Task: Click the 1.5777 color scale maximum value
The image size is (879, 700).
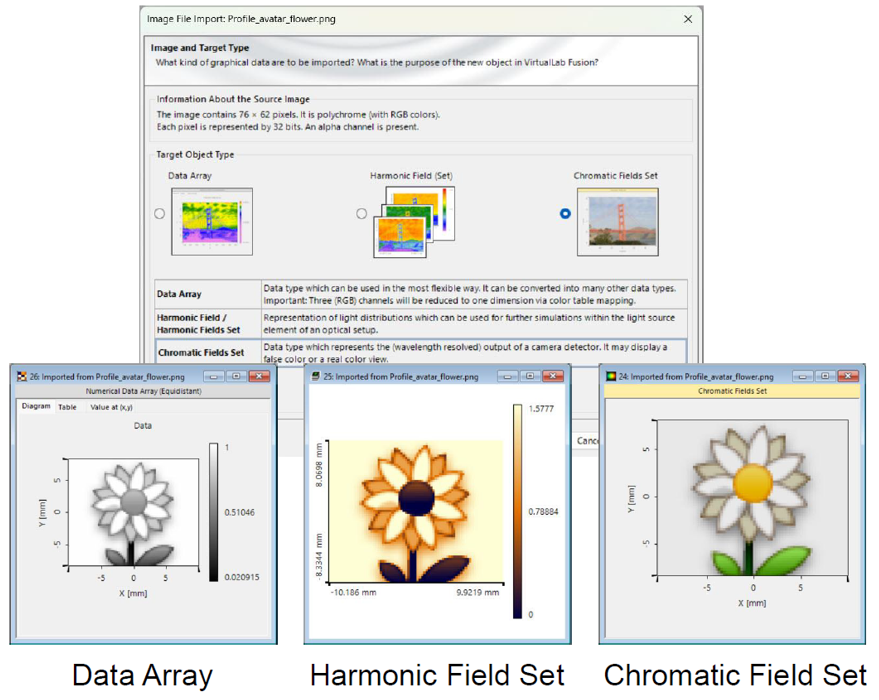Action: [x=542, y=409]
